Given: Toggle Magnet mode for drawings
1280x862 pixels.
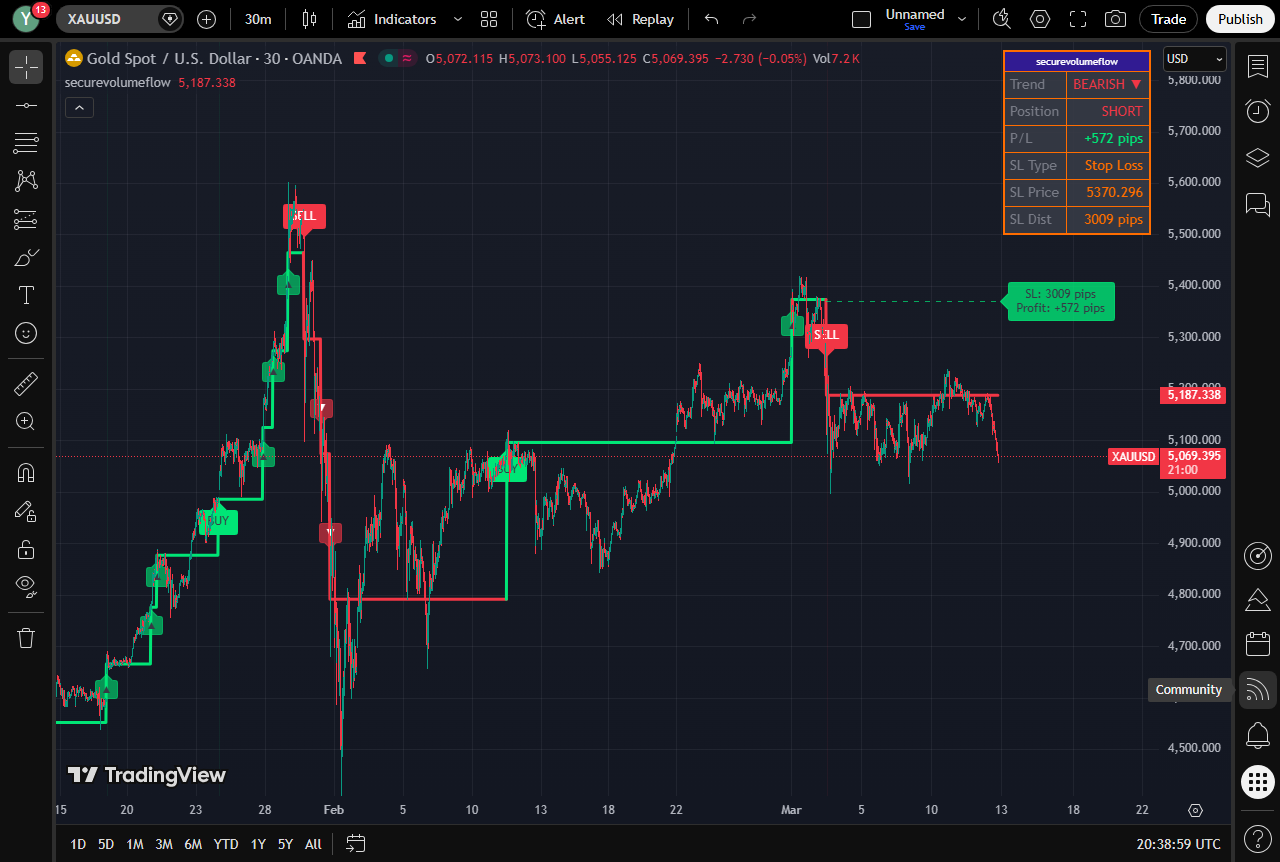Looking at the screenshot, I should [x=26, y=473].
